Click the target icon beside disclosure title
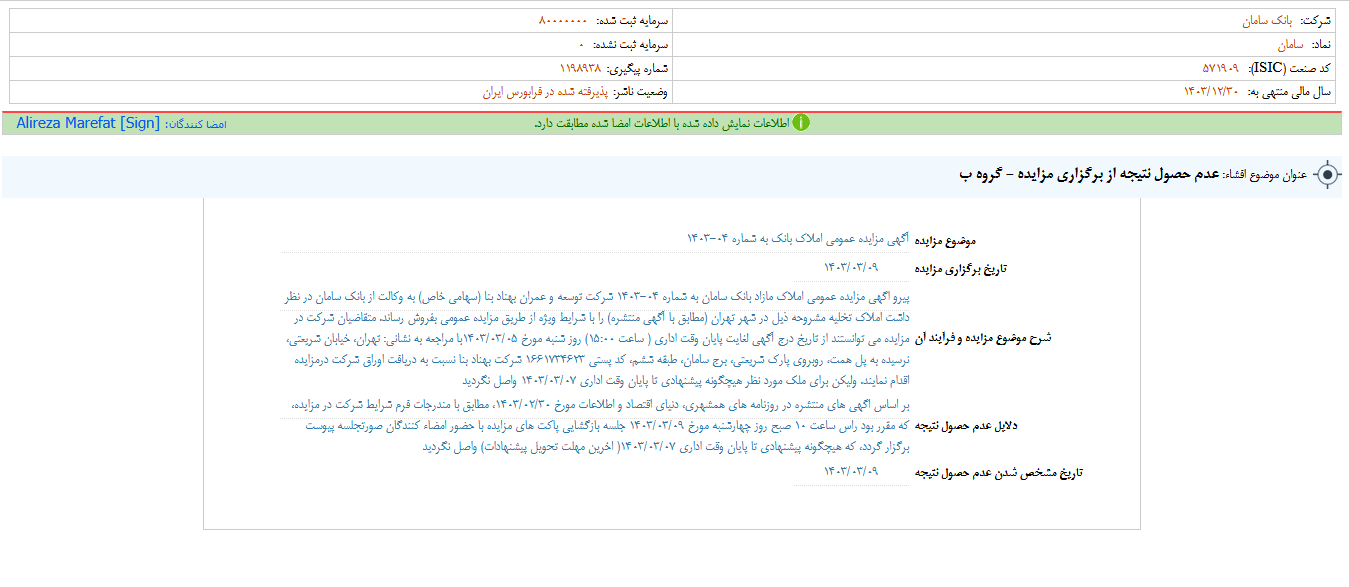The height and width of the screenshot is (587, 1349). 1327,175
